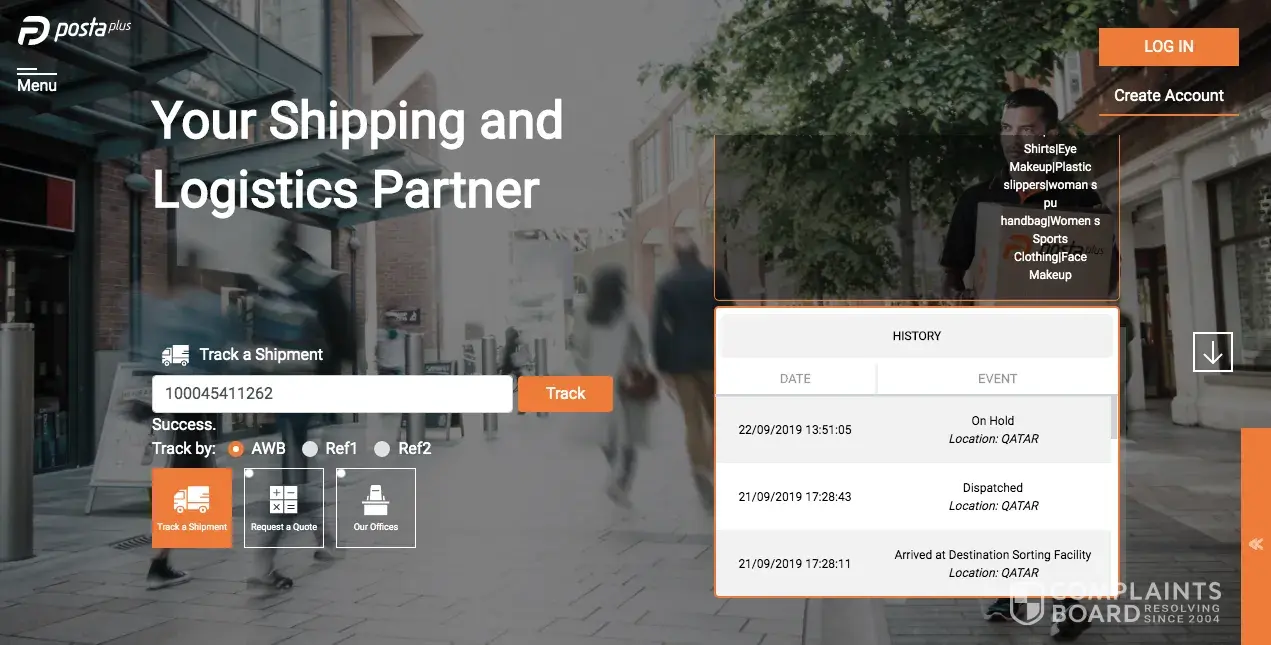
Task: Click the EVENT column header
Action: (x=997, y=379)
